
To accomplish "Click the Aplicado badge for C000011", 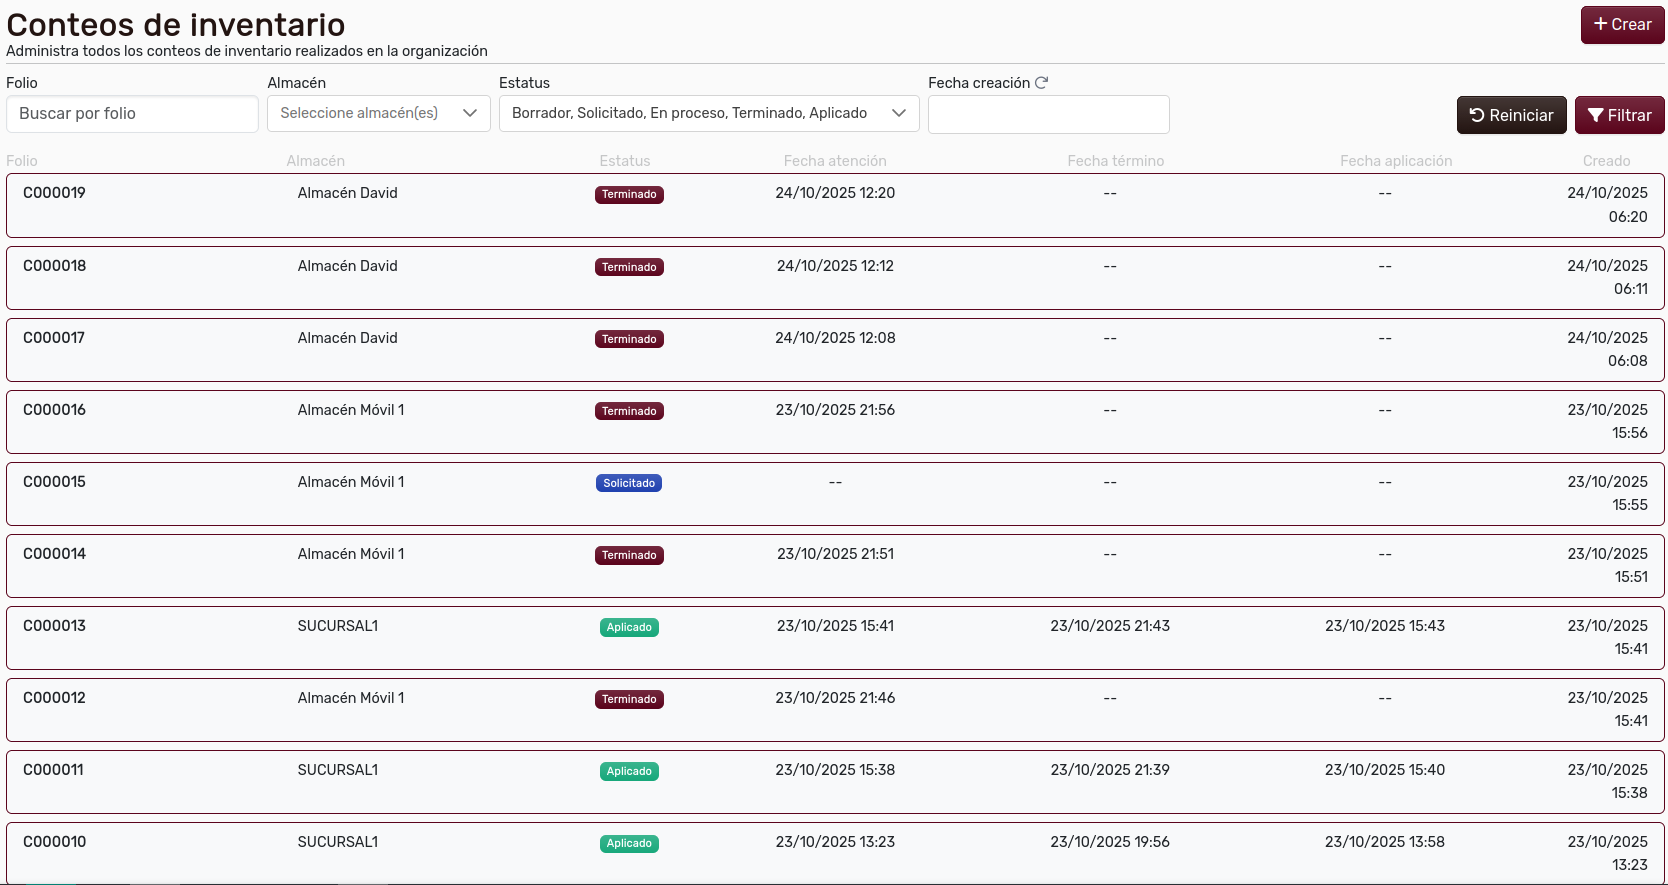I will (628, 771).
